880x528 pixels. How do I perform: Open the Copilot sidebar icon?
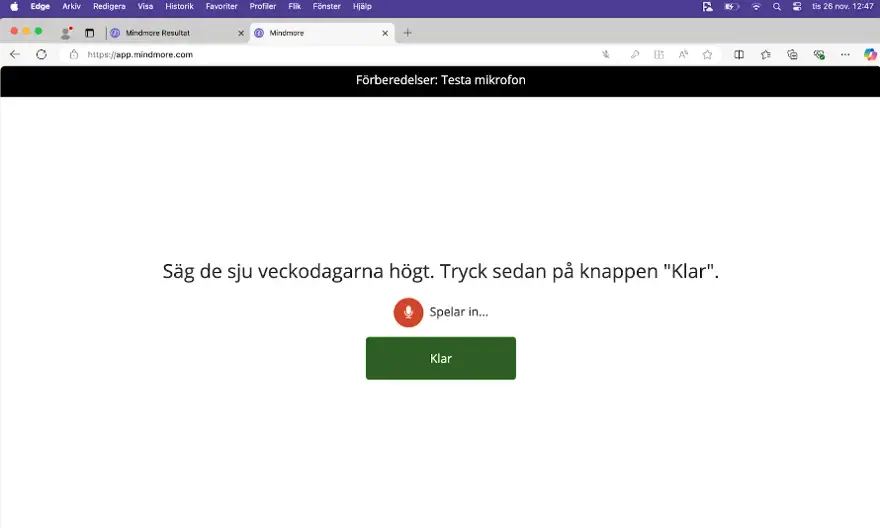[x=870, y=54]
